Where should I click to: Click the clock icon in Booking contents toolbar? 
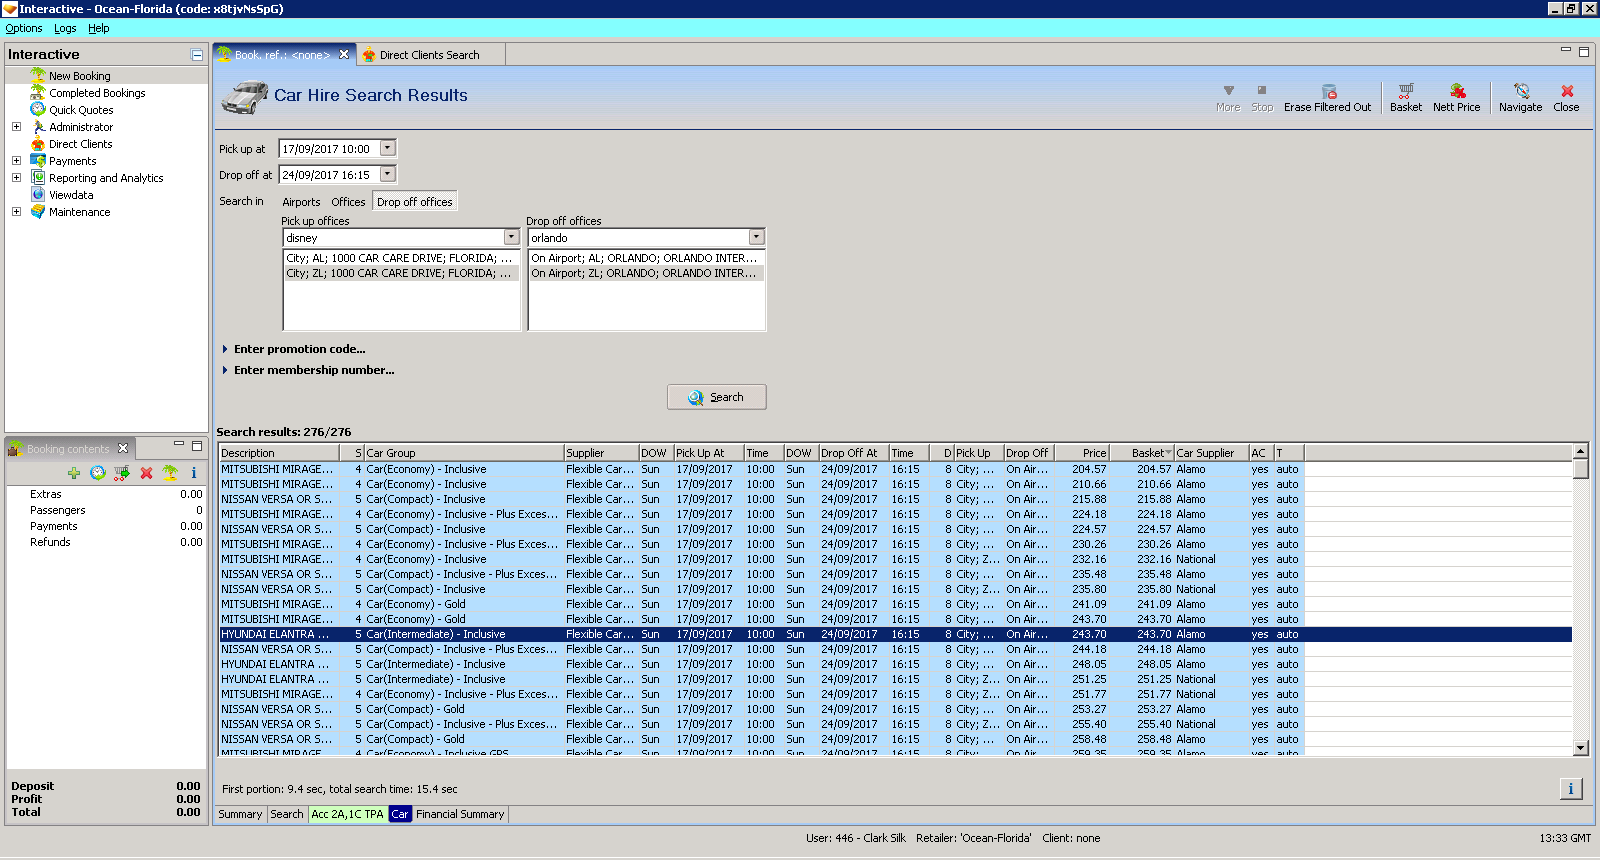click(98, 473)
